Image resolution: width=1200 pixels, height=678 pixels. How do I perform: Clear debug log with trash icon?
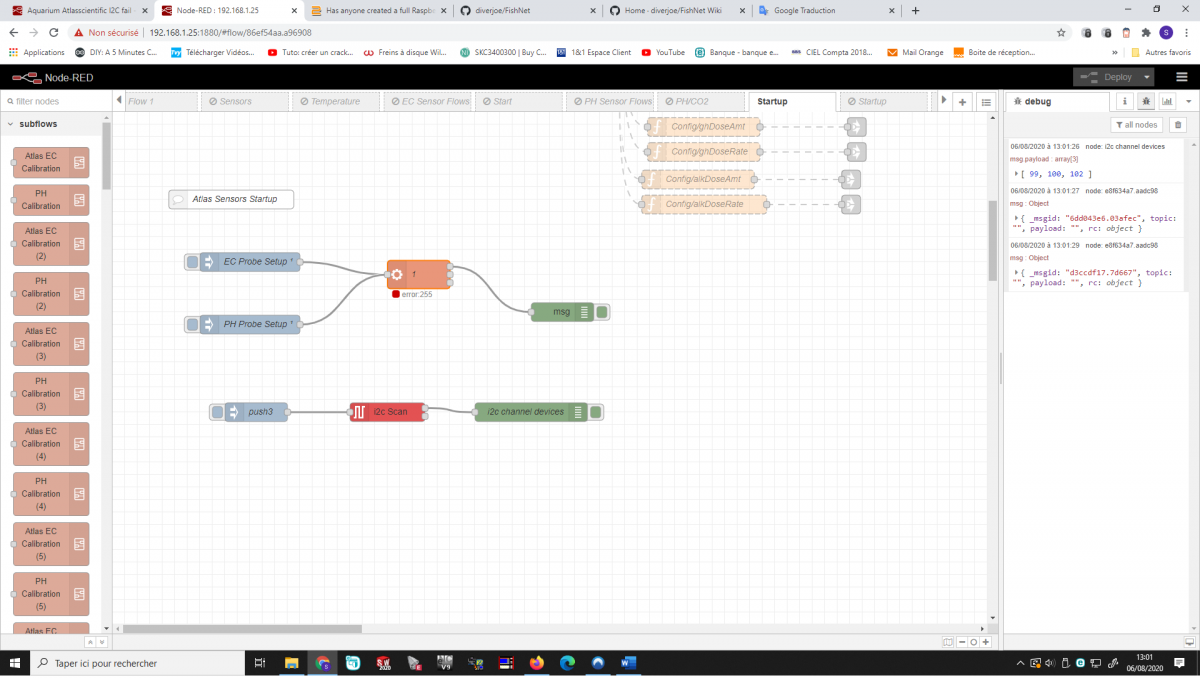point(1177,125)
